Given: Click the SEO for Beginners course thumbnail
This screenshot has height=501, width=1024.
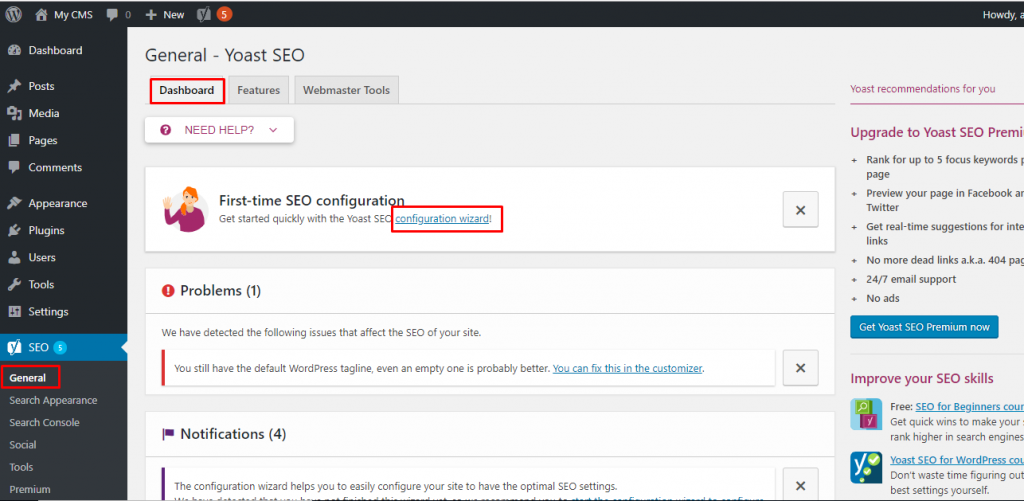Looking at the screenshot, I should pyautogui.click(x=866, y=414).
